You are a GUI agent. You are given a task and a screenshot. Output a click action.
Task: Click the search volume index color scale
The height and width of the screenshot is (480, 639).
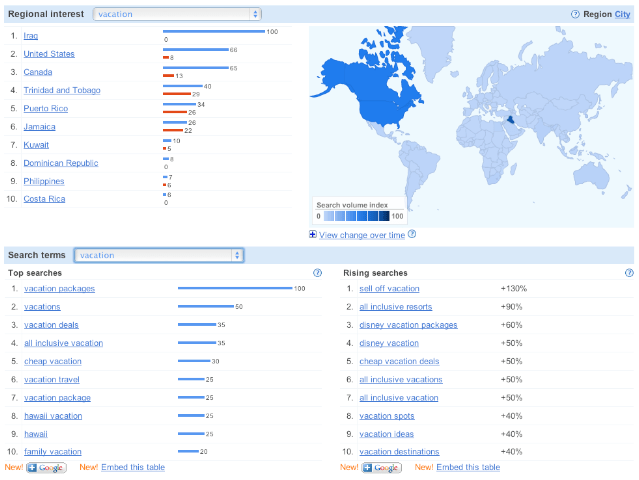pos(357,216)
